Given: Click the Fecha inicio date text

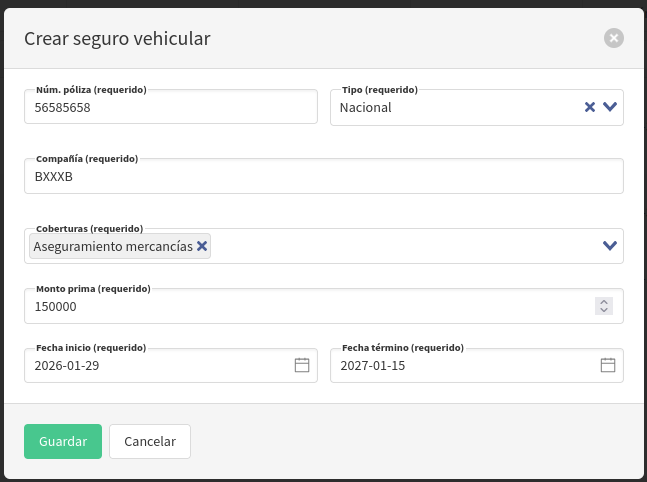Looking at the screenshot, I should click(67, 366).
